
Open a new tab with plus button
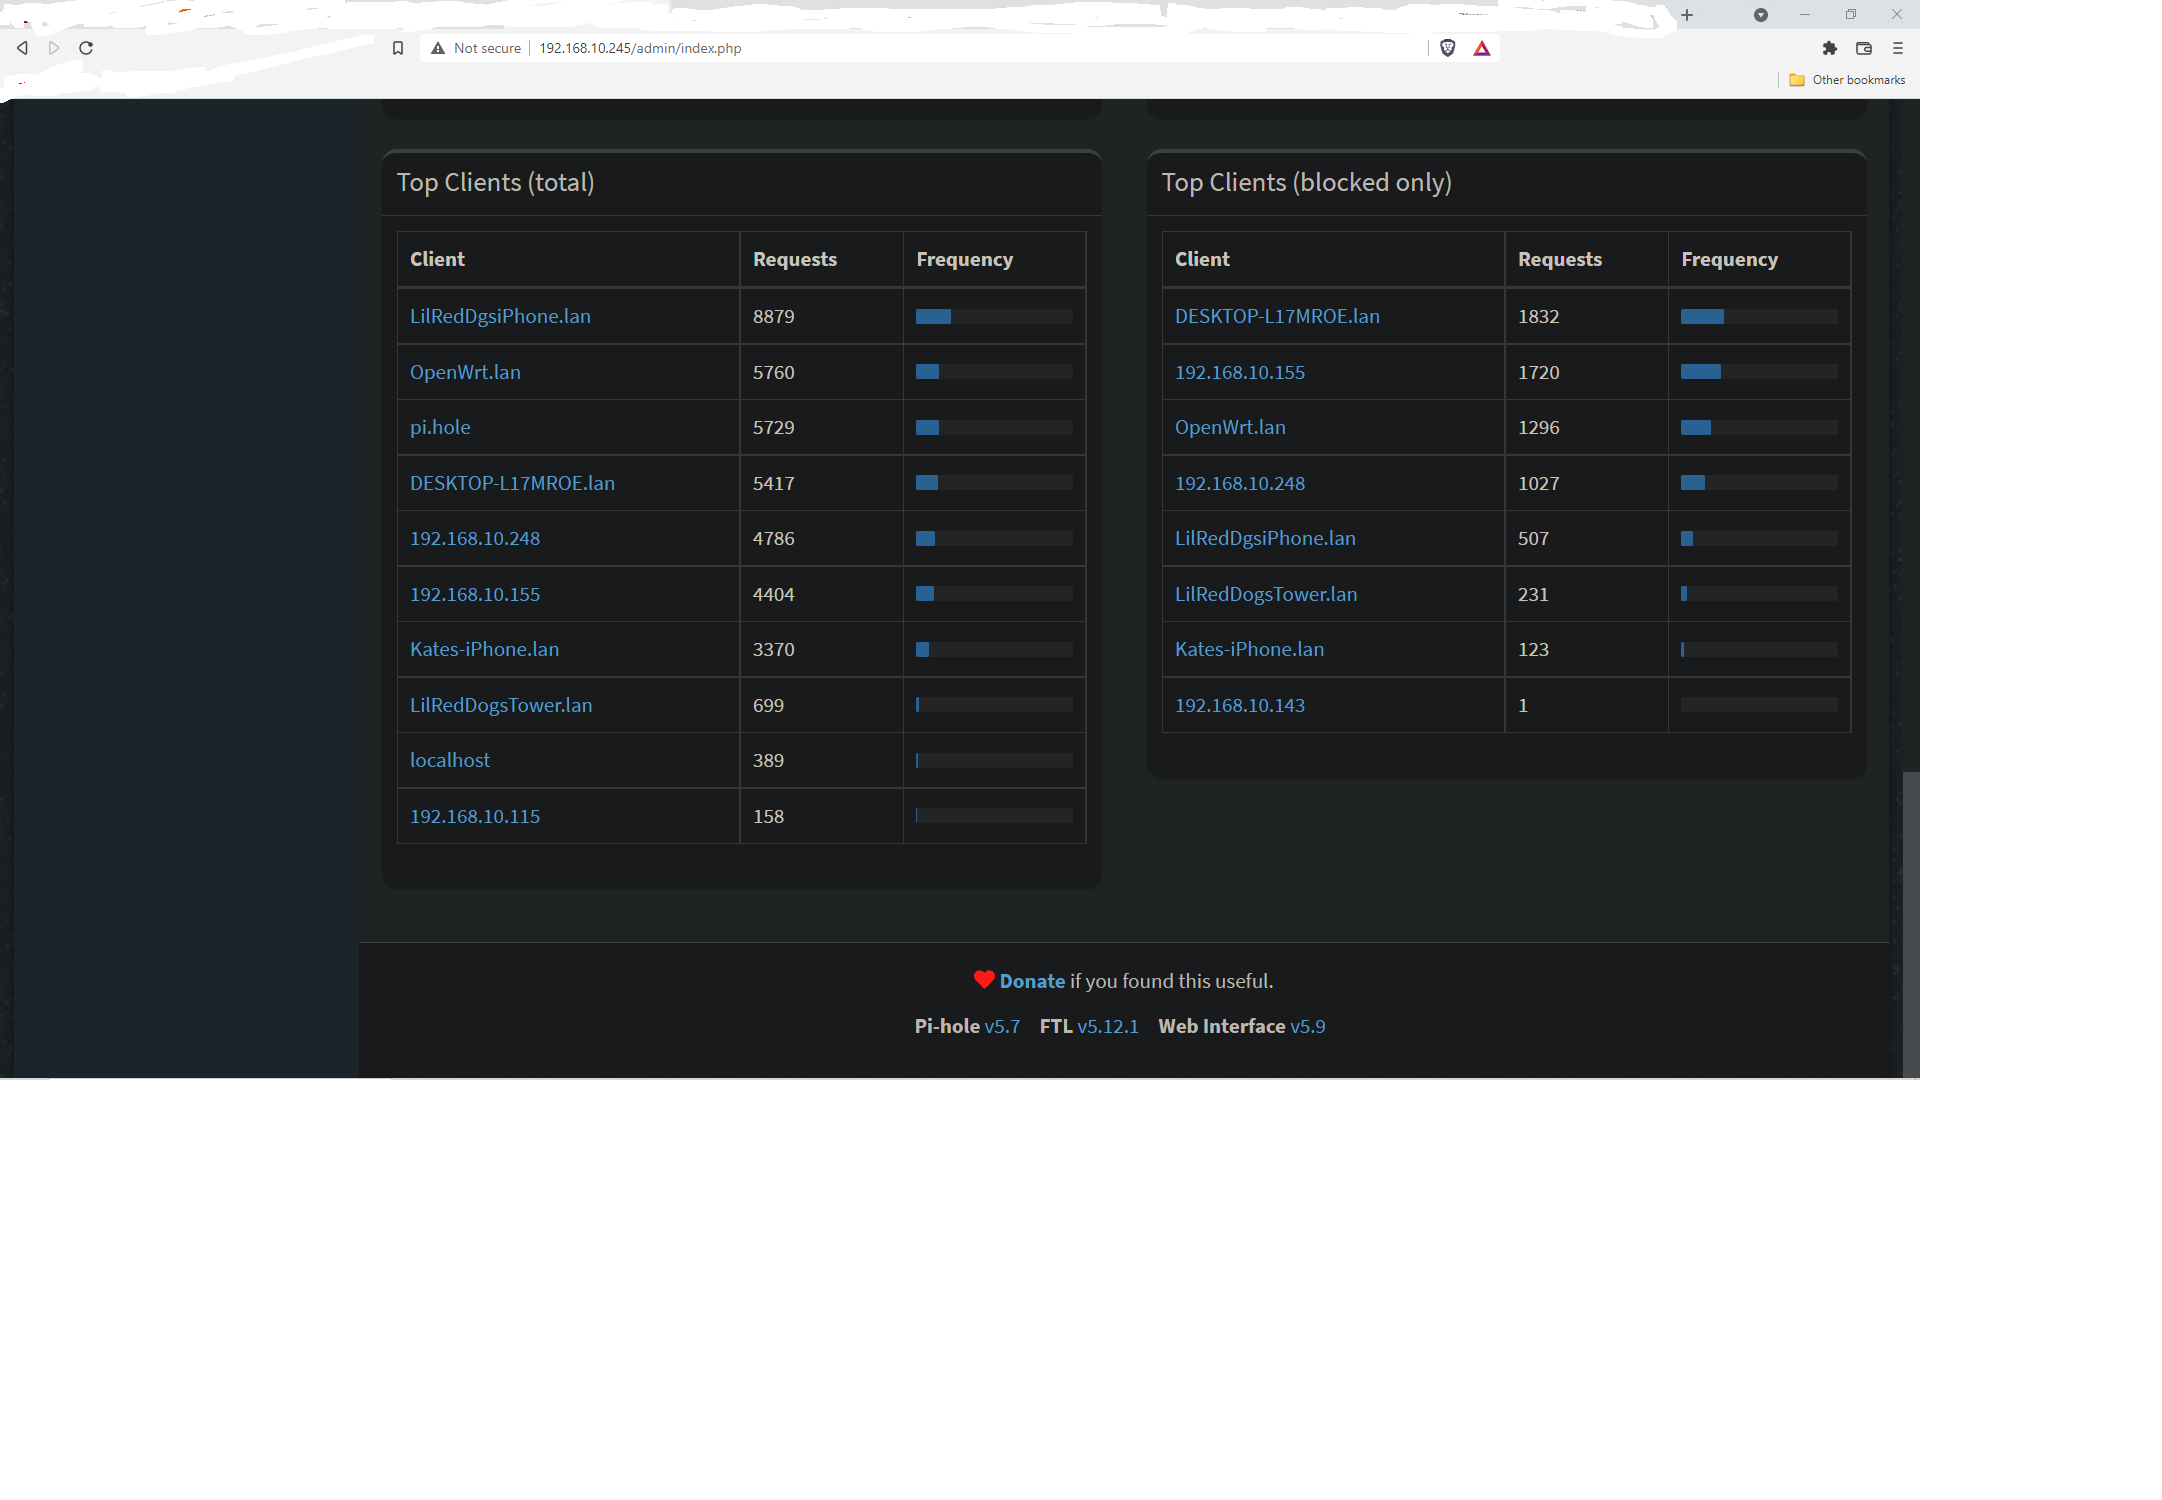1687,15
